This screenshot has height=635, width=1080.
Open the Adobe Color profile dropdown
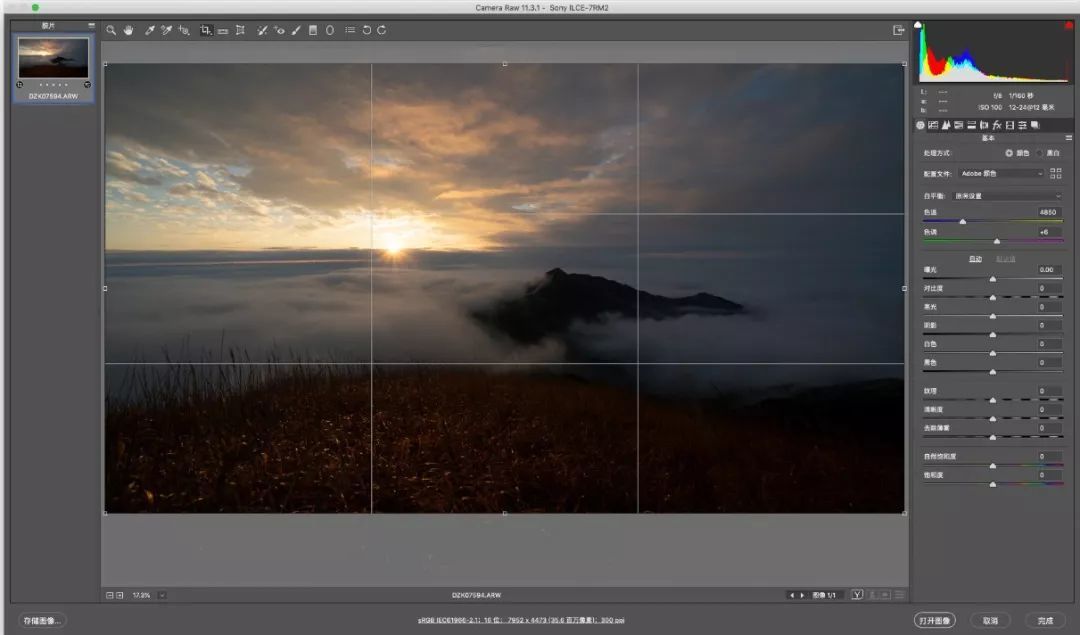tap(1001, 174)
